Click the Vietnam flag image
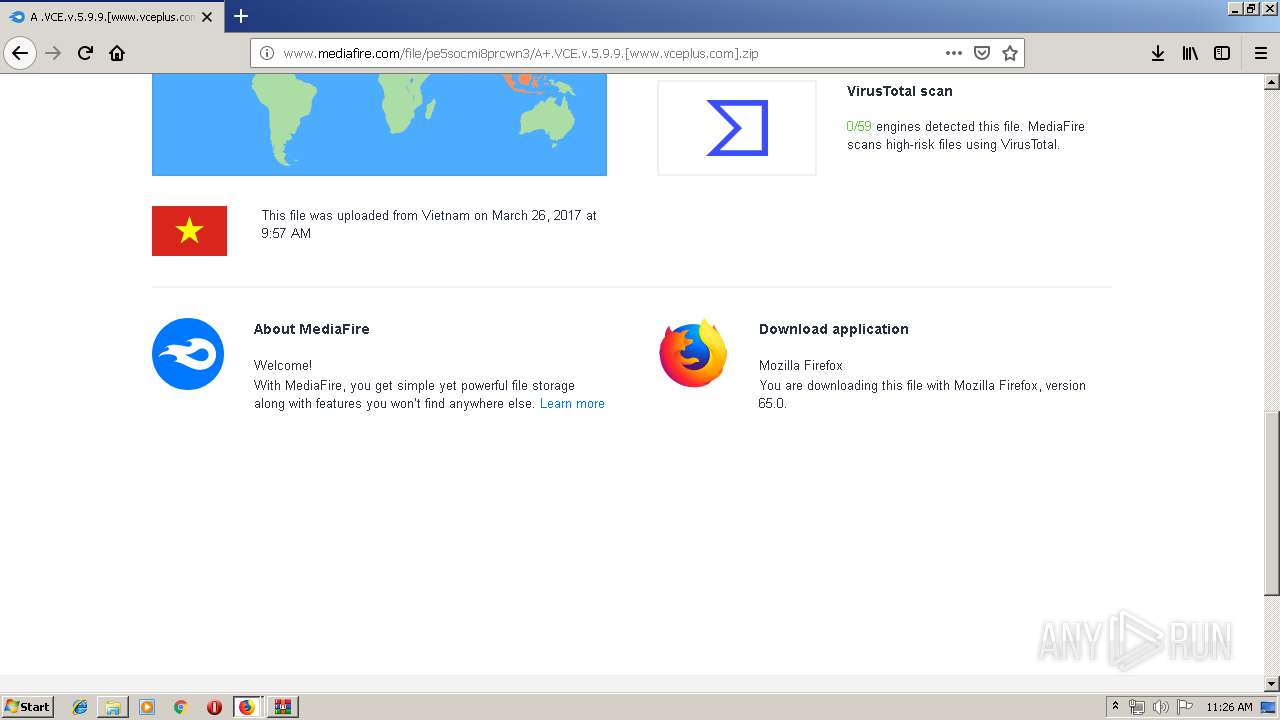 [189, 231]
